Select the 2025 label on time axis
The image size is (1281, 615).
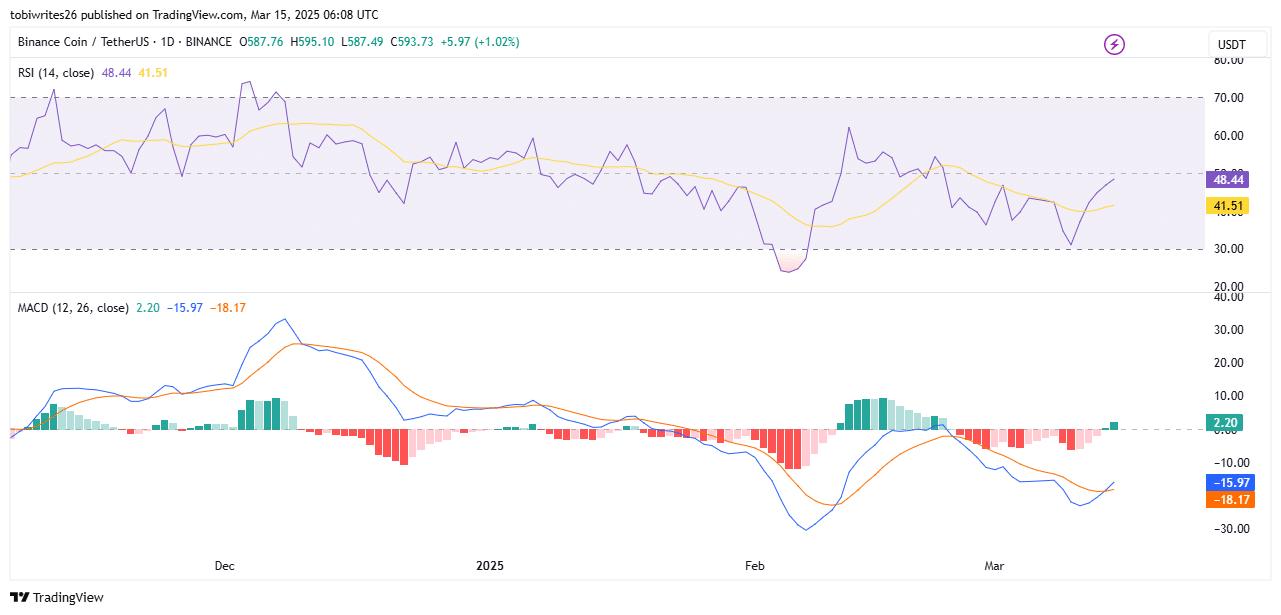[x=488, y=565]
